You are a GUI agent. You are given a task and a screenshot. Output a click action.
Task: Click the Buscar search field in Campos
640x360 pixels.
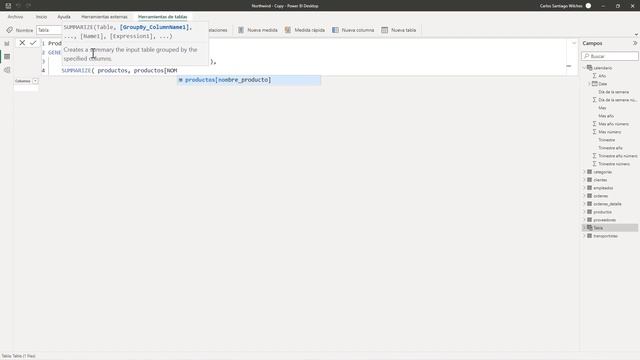tap(610, 56)
